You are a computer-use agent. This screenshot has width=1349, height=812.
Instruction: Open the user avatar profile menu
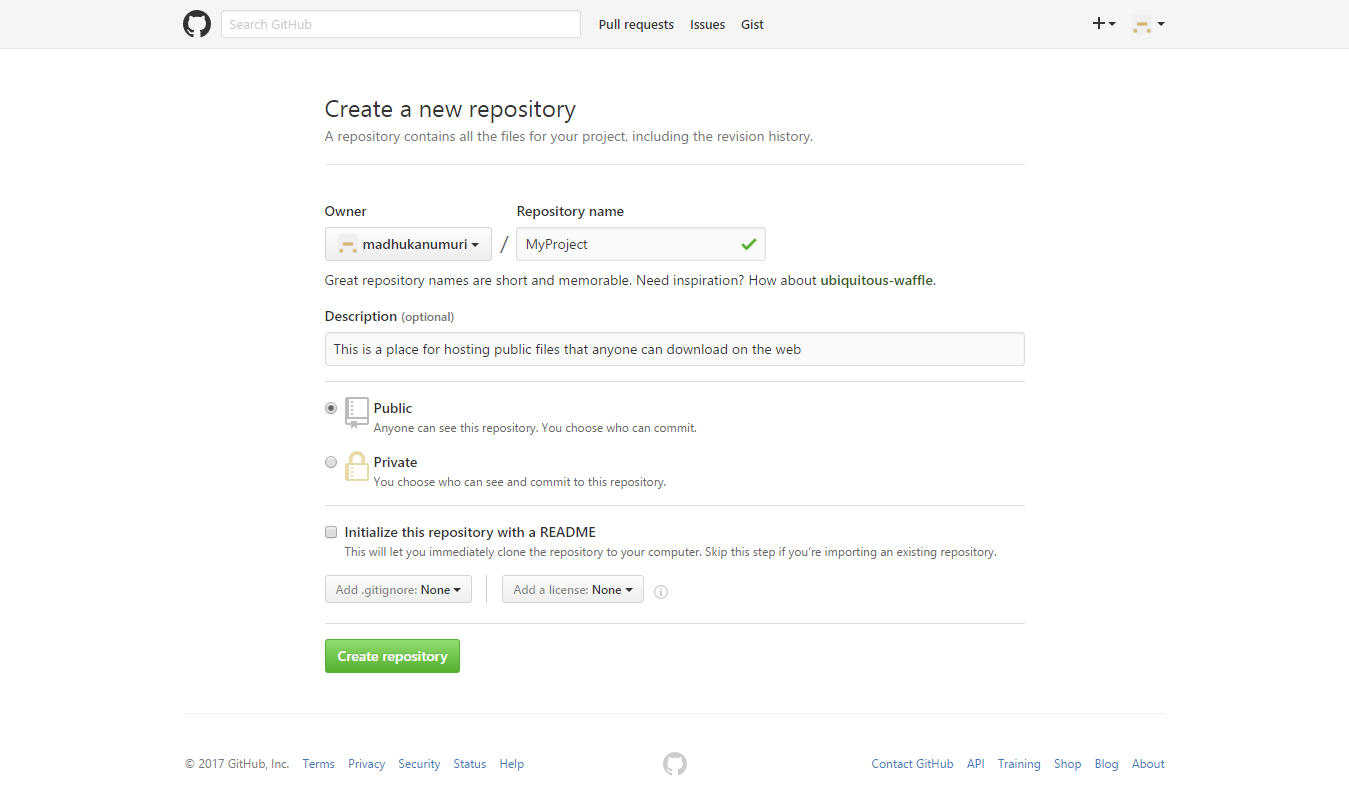pyautogui.click(x=1148, y=24)
